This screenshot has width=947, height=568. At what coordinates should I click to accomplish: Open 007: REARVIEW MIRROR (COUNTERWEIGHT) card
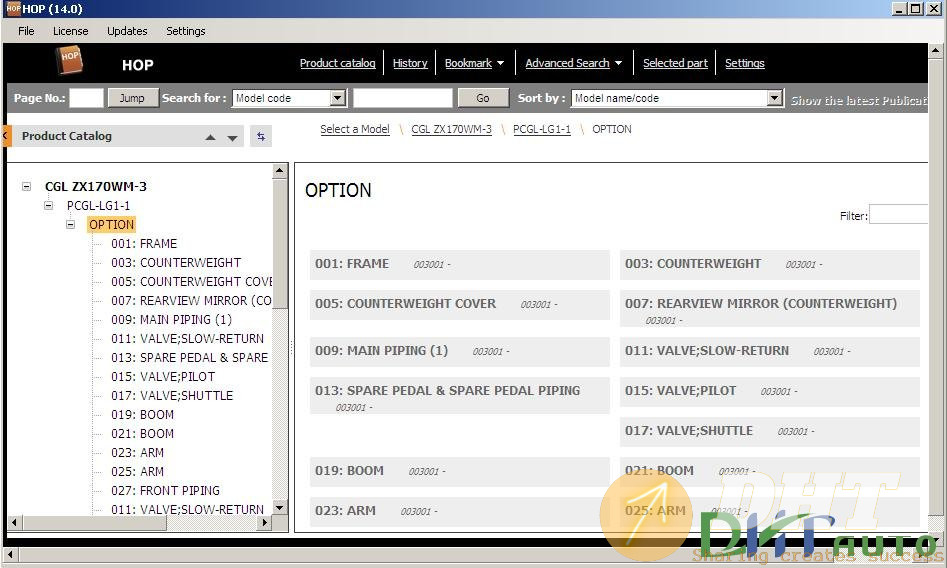(769, 309)
